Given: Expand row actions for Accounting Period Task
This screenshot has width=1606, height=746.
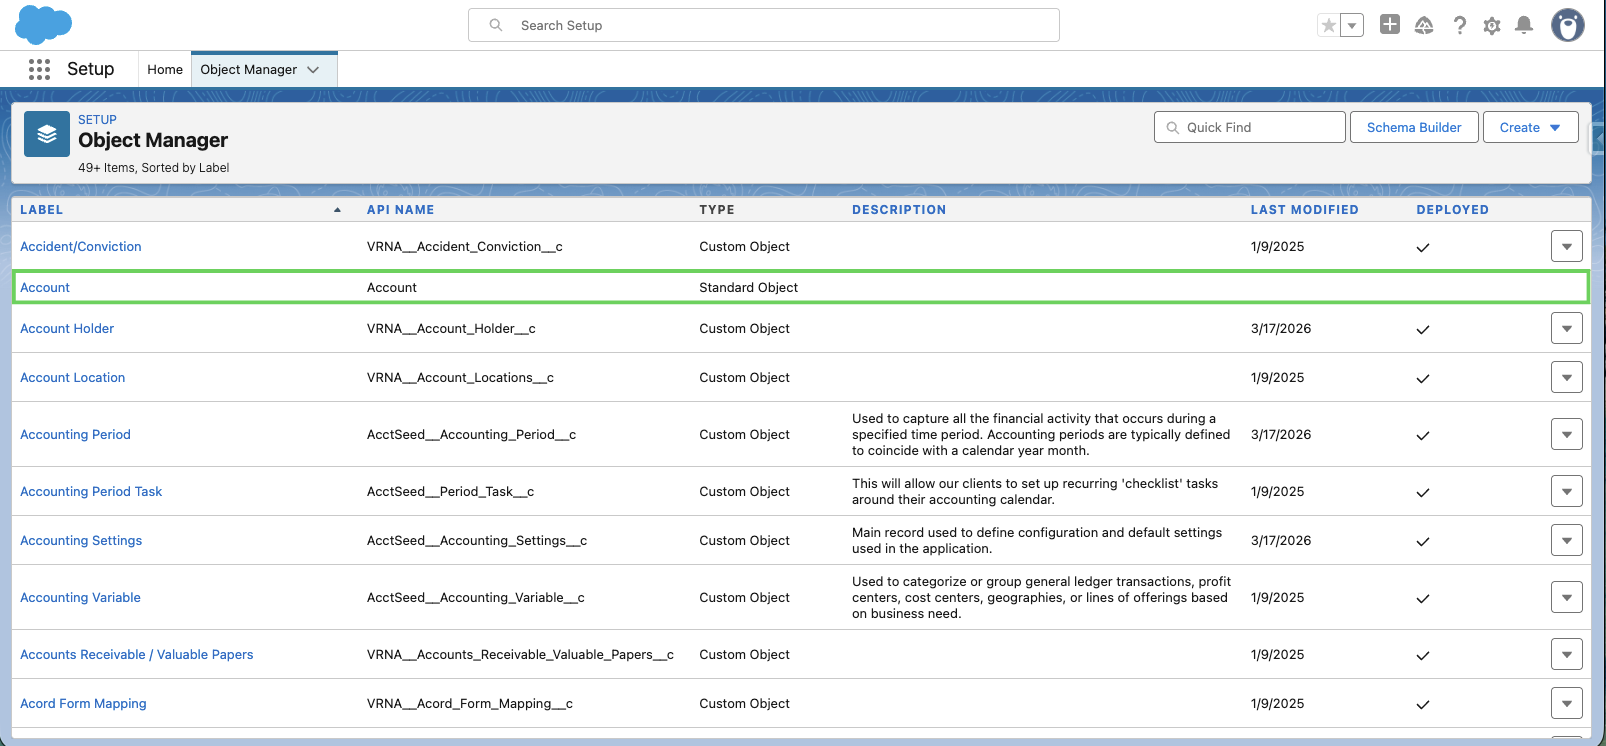Looking at the screenshot, I should click(x=1567, y=491).
